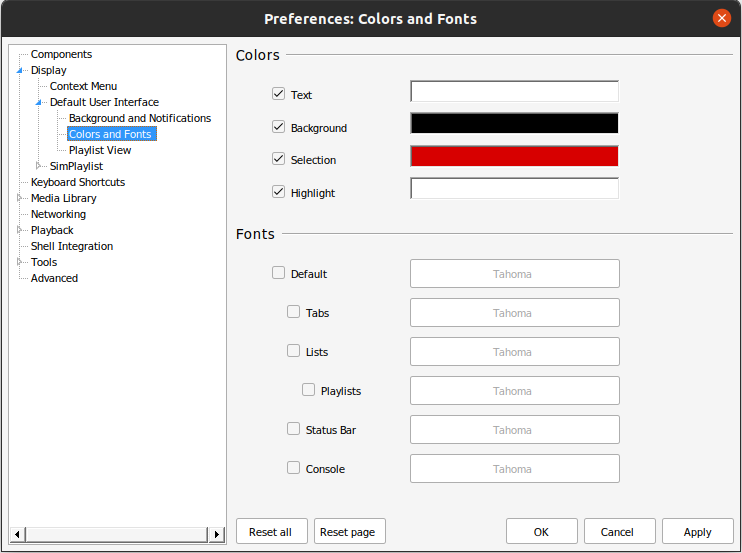Enable the Playlists font checkbox
742x553 pixels.
point(309,390)
